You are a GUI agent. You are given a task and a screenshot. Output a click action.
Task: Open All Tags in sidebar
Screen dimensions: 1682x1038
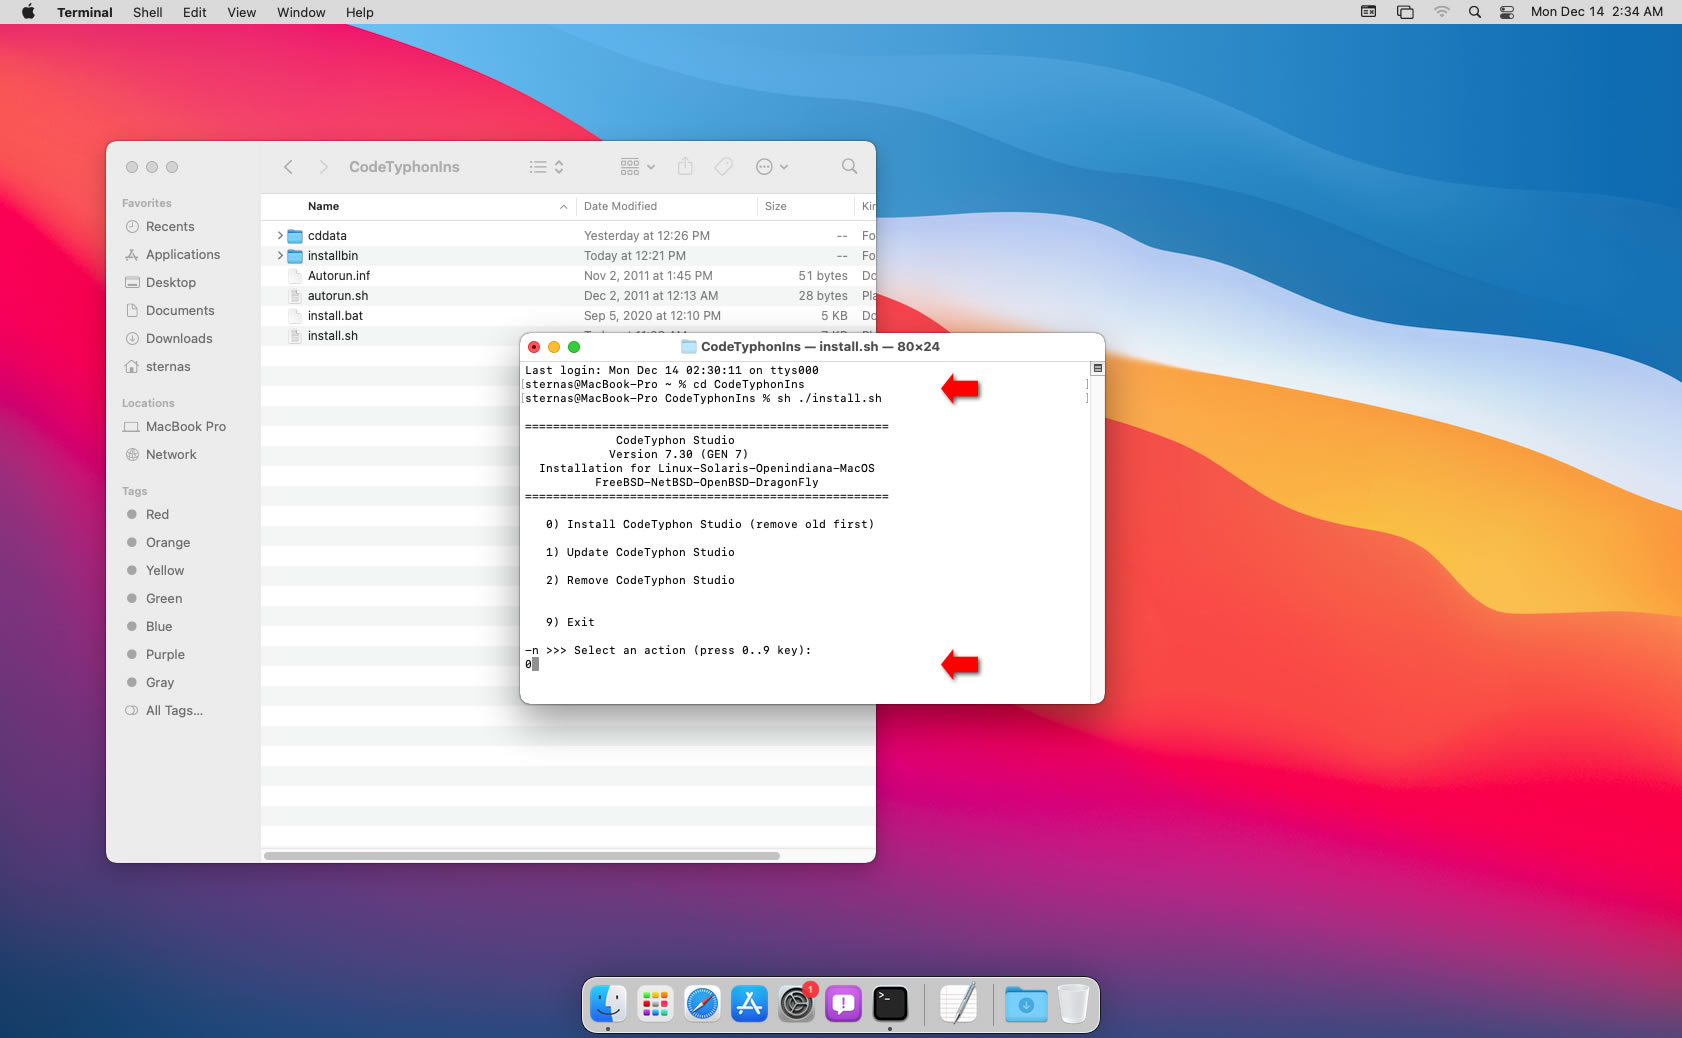[x=164, y=711]
